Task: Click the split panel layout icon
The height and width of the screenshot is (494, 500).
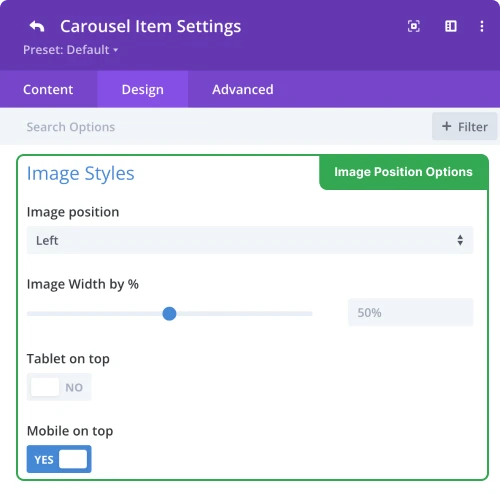Action: tap(451, 26)
